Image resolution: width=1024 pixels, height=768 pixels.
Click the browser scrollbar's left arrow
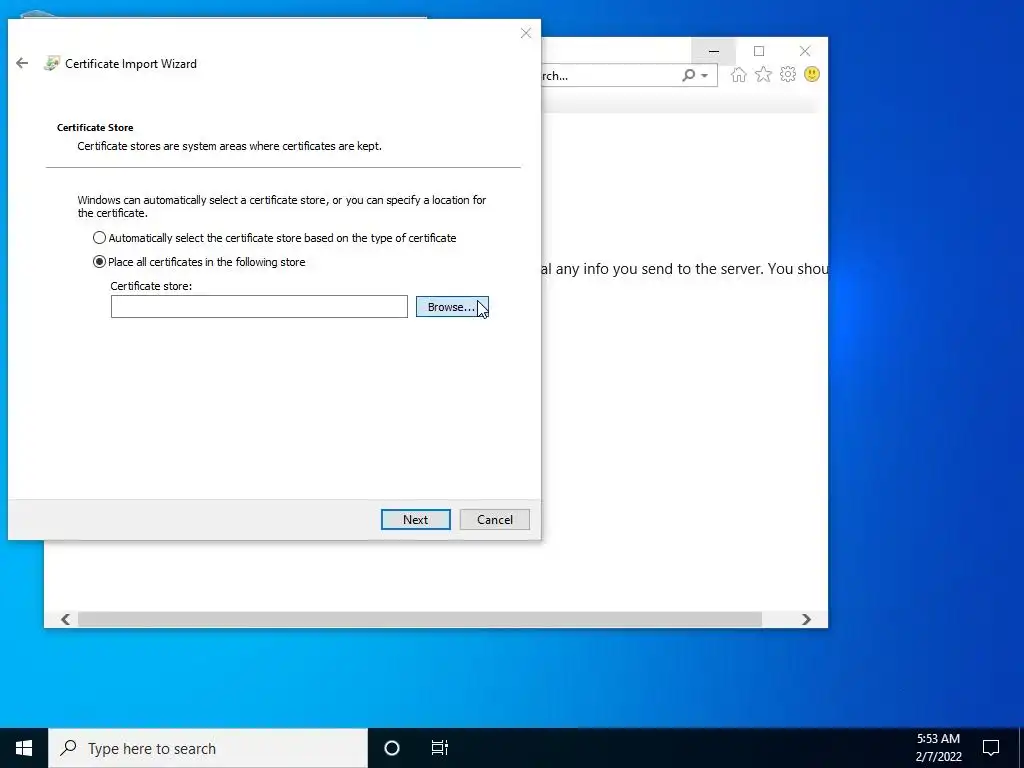(x=65, y=619)
